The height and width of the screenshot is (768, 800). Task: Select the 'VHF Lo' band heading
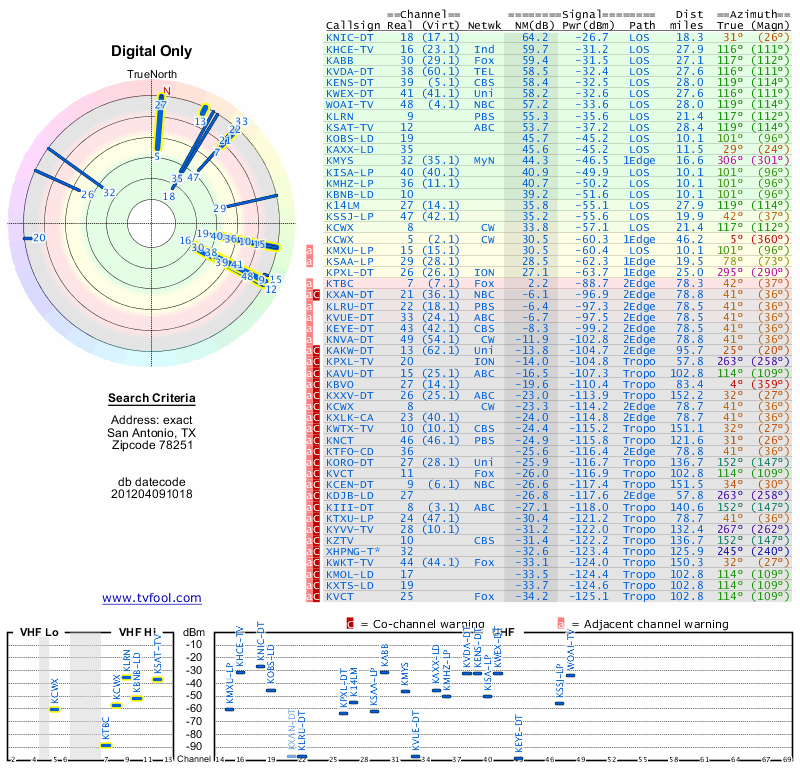(39, 632)
